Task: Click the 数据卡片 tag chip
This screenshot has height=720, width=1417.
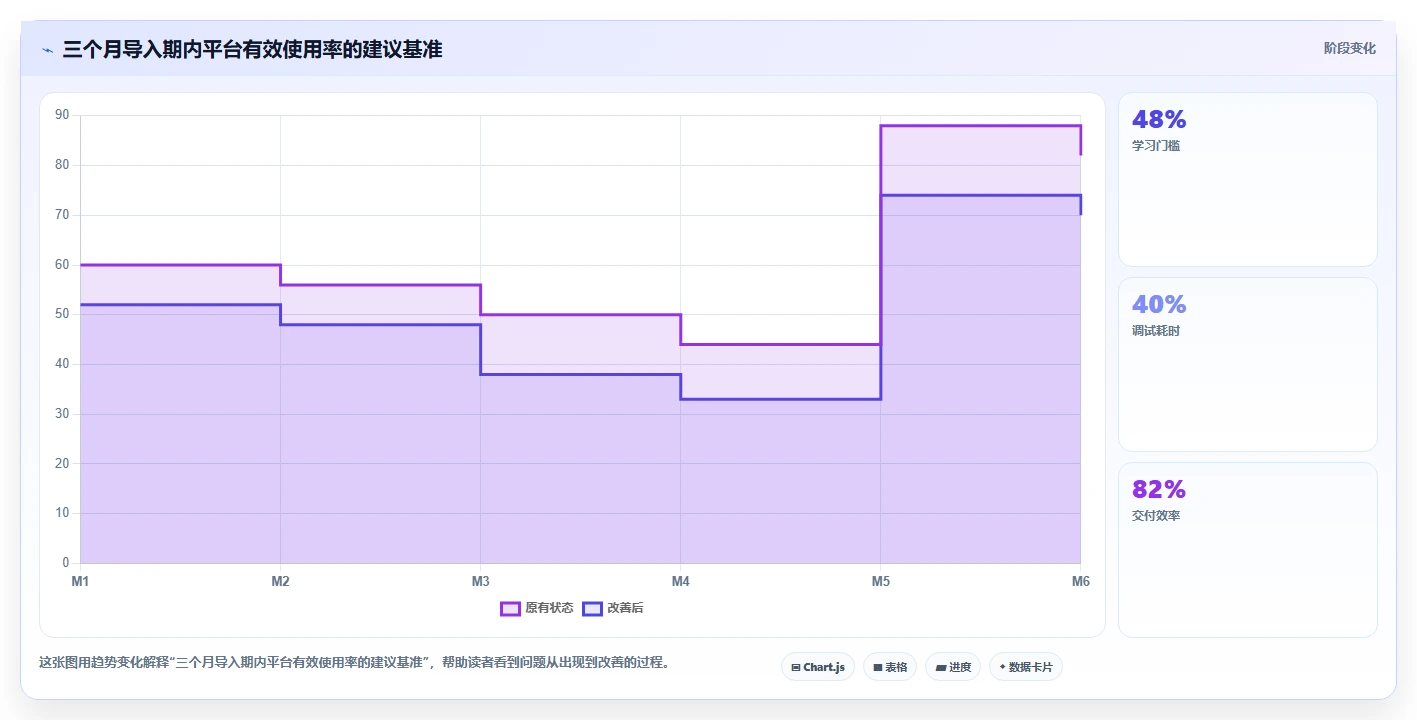Action: tap(1026, 667)
